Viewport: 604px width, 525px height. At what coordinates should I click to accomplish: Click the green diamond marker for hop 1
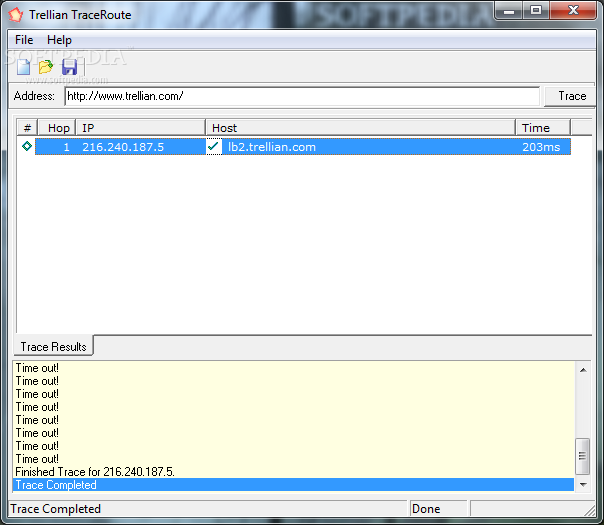point(27,146)
